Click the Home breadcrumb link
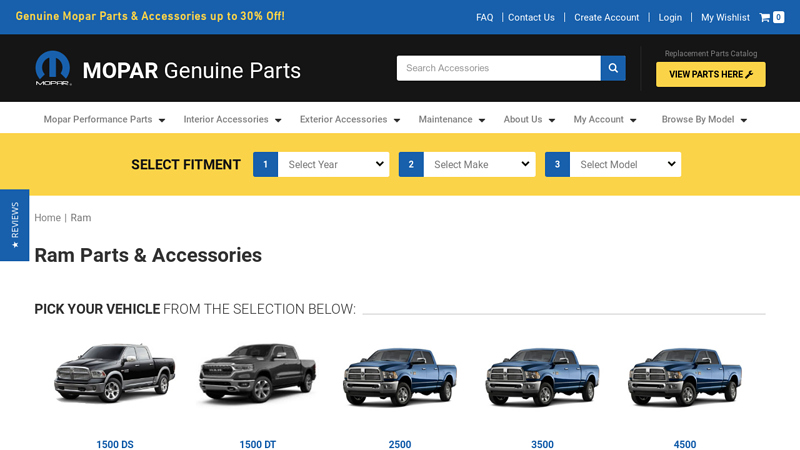The height and width of the screenshot is (450, 800). (x=47, y=218)
